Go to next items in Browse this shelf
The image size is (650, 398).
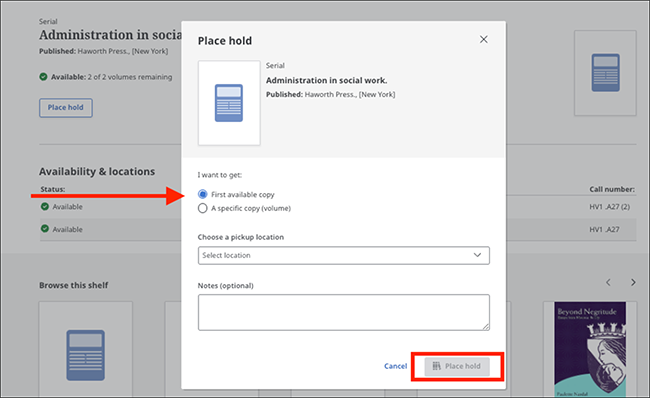click(x=633, y=283)
